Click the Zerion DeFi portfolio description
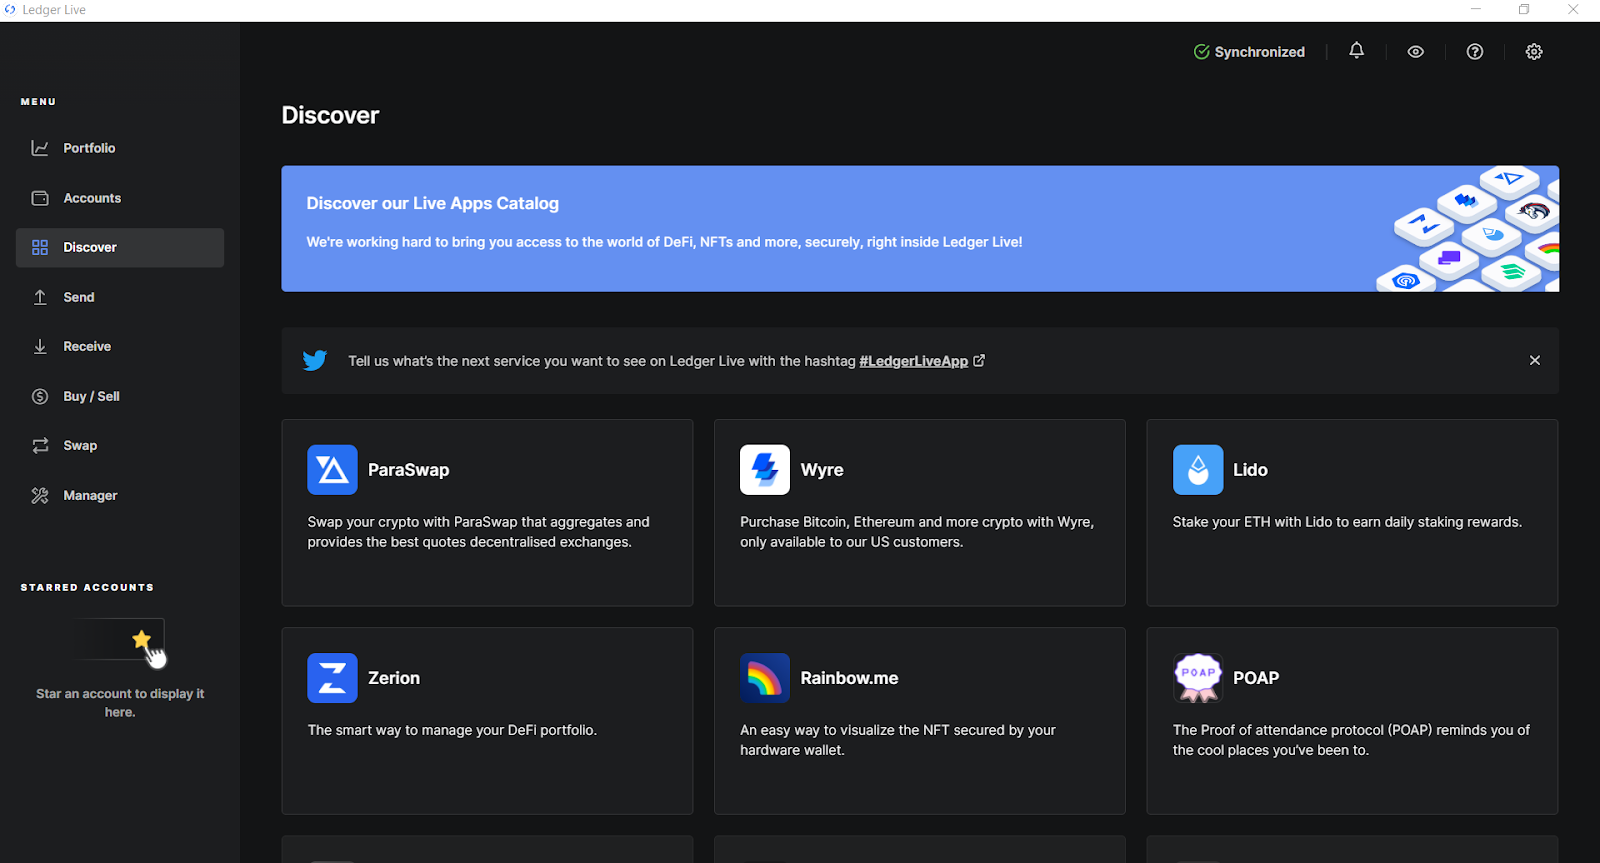This screenshot has height=863, width=1600. [452, 730]
